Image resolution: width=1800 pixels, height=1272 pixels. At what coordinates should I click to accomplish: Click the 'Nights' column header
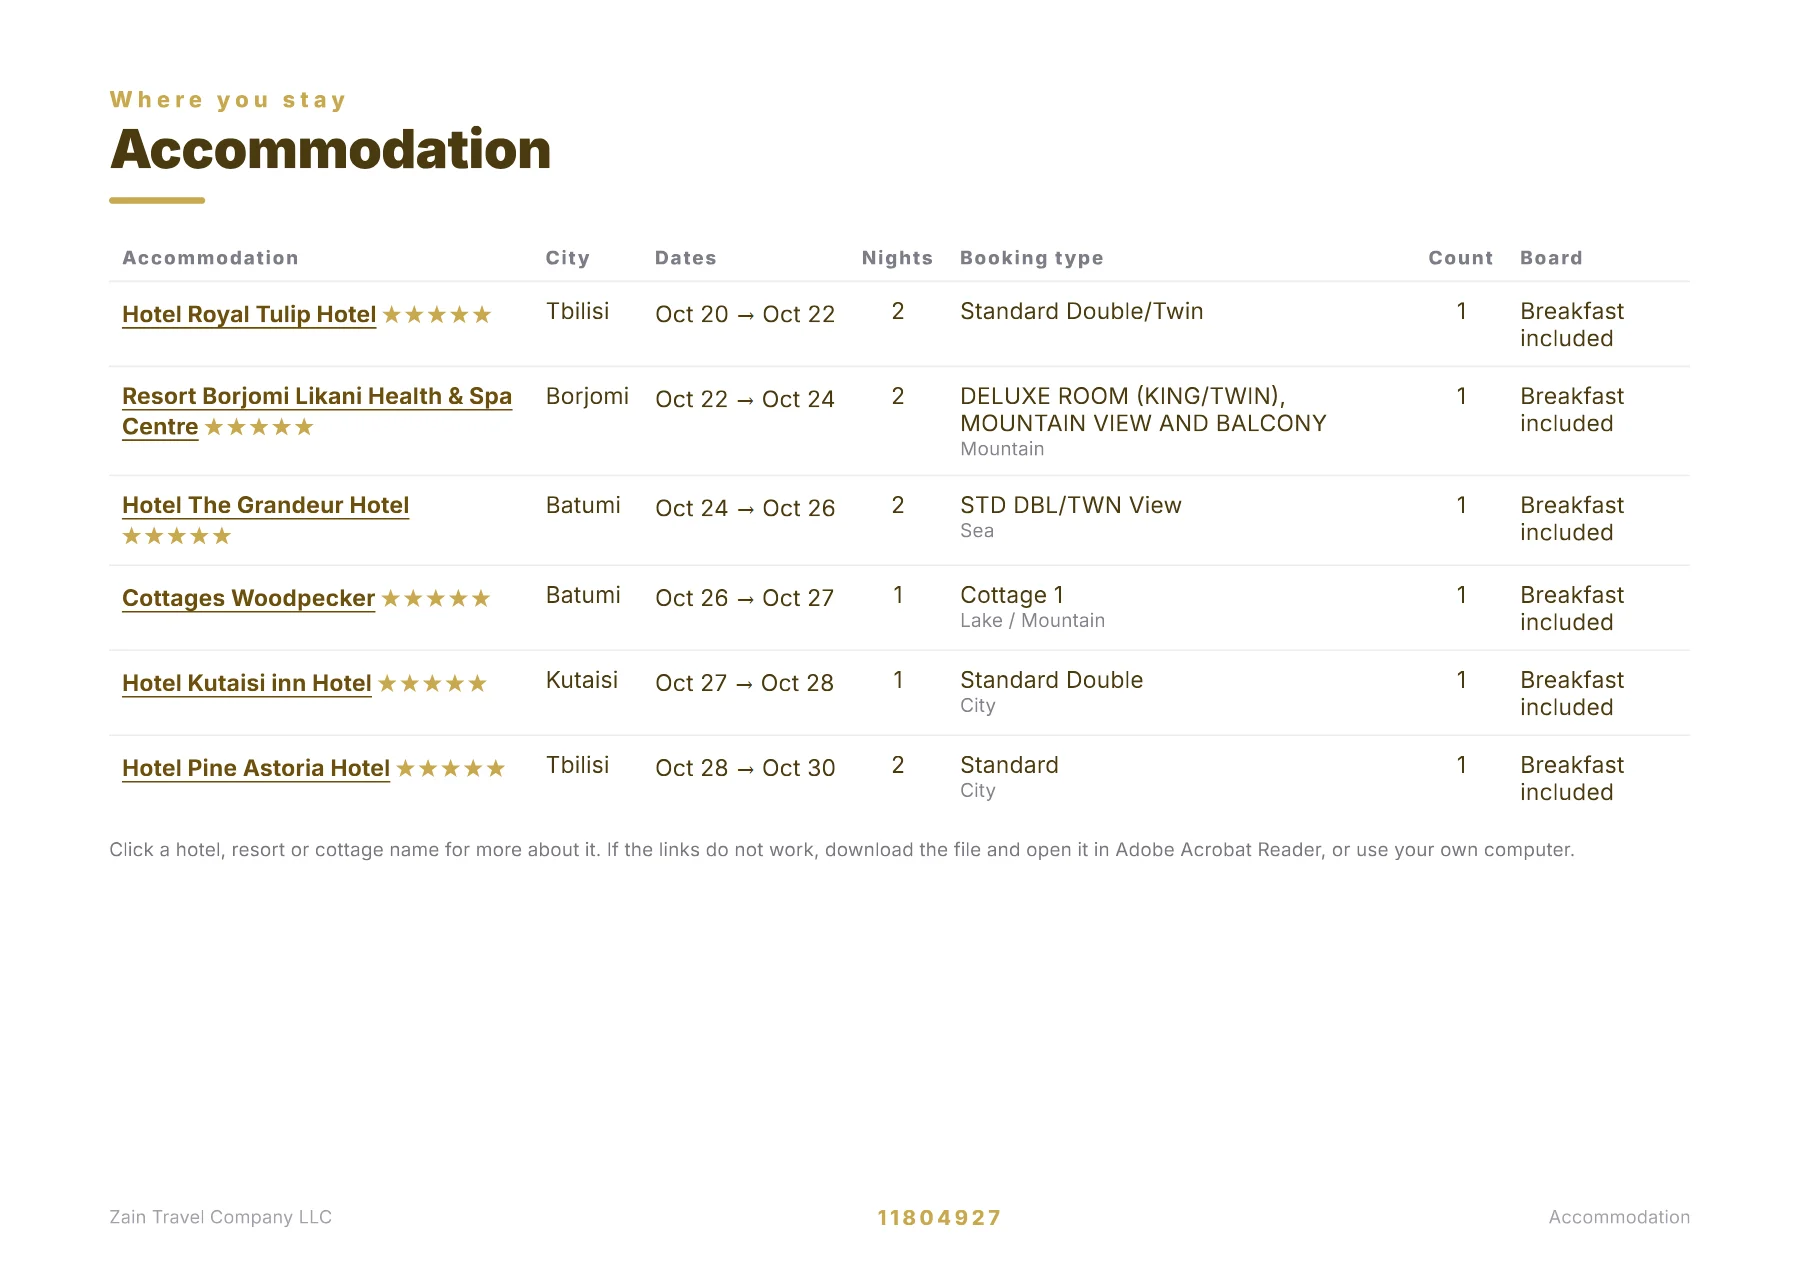click(897, 258)
